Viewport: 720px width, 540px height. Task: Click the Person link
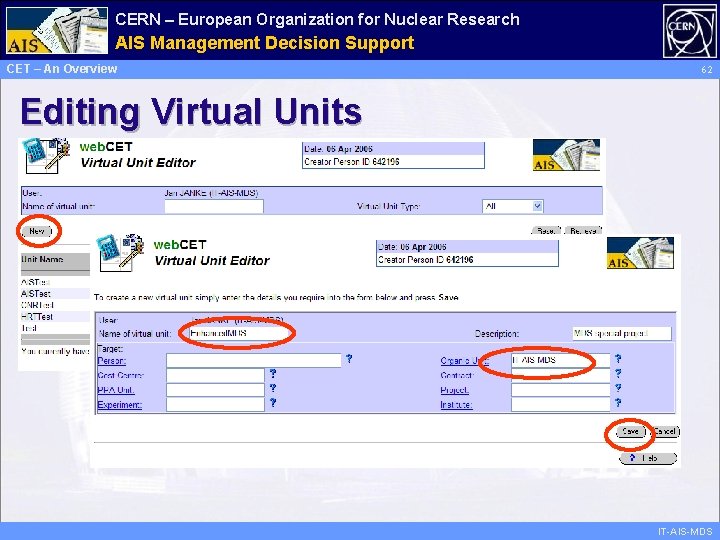[x=112, y=361]
